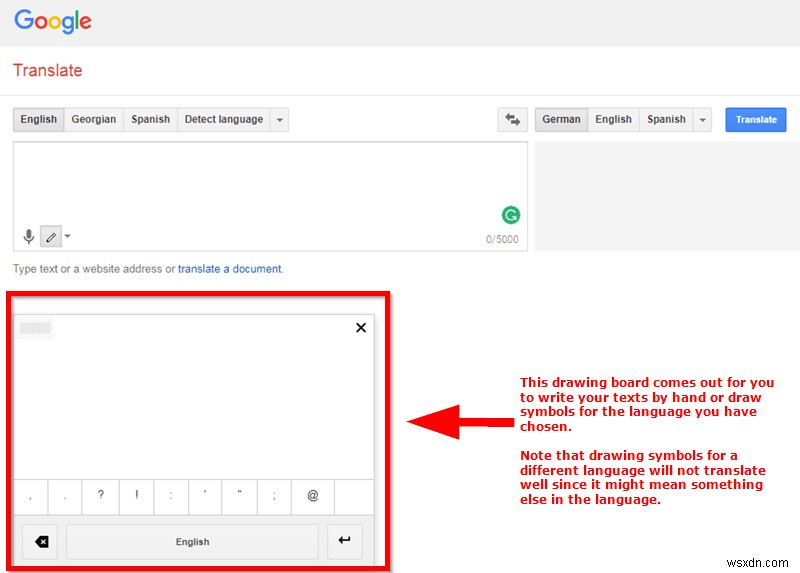Click the English space bar button
The height and width of the screenshot is (573, 800).
[x=192, y=541]
